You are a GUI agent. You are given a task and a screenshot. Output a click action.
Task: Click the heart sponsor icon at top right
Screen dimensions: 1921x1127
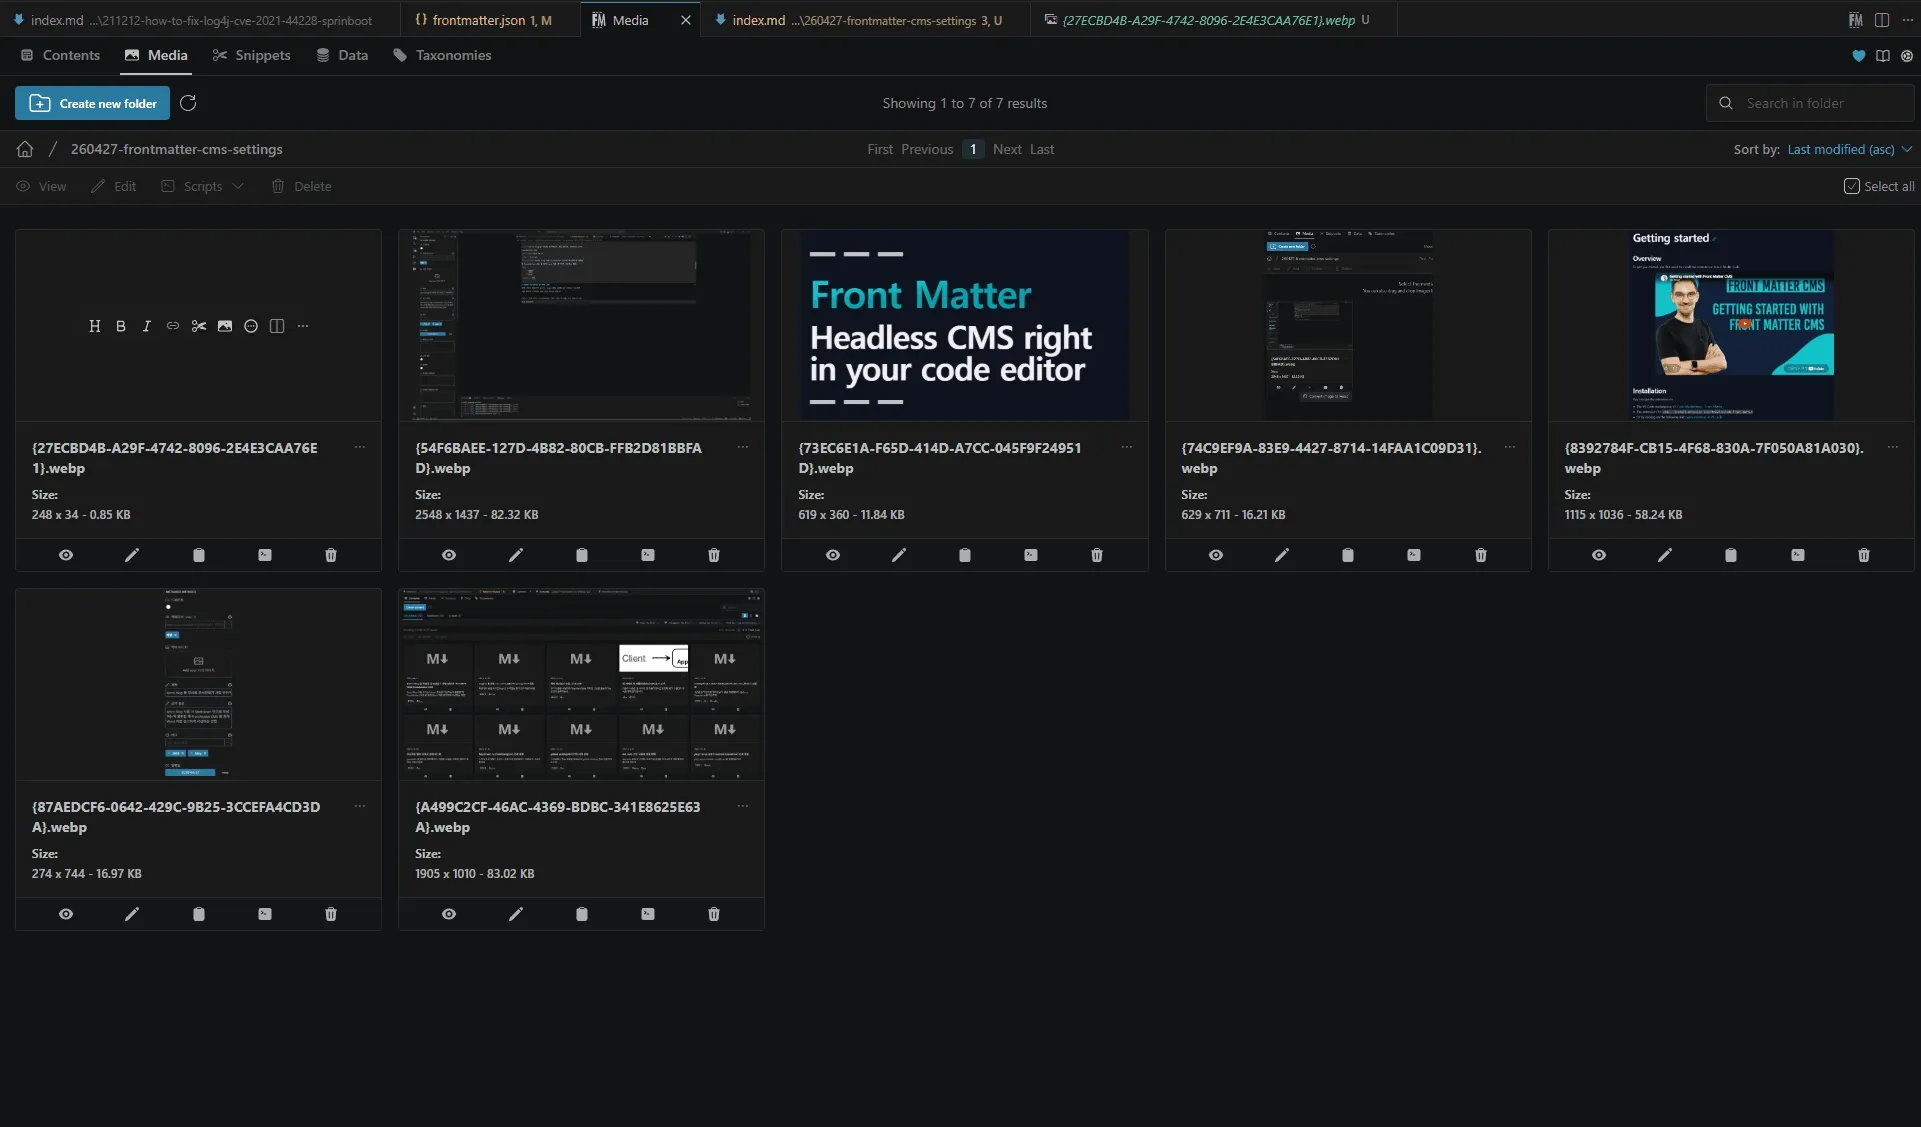coord(1858,56)
